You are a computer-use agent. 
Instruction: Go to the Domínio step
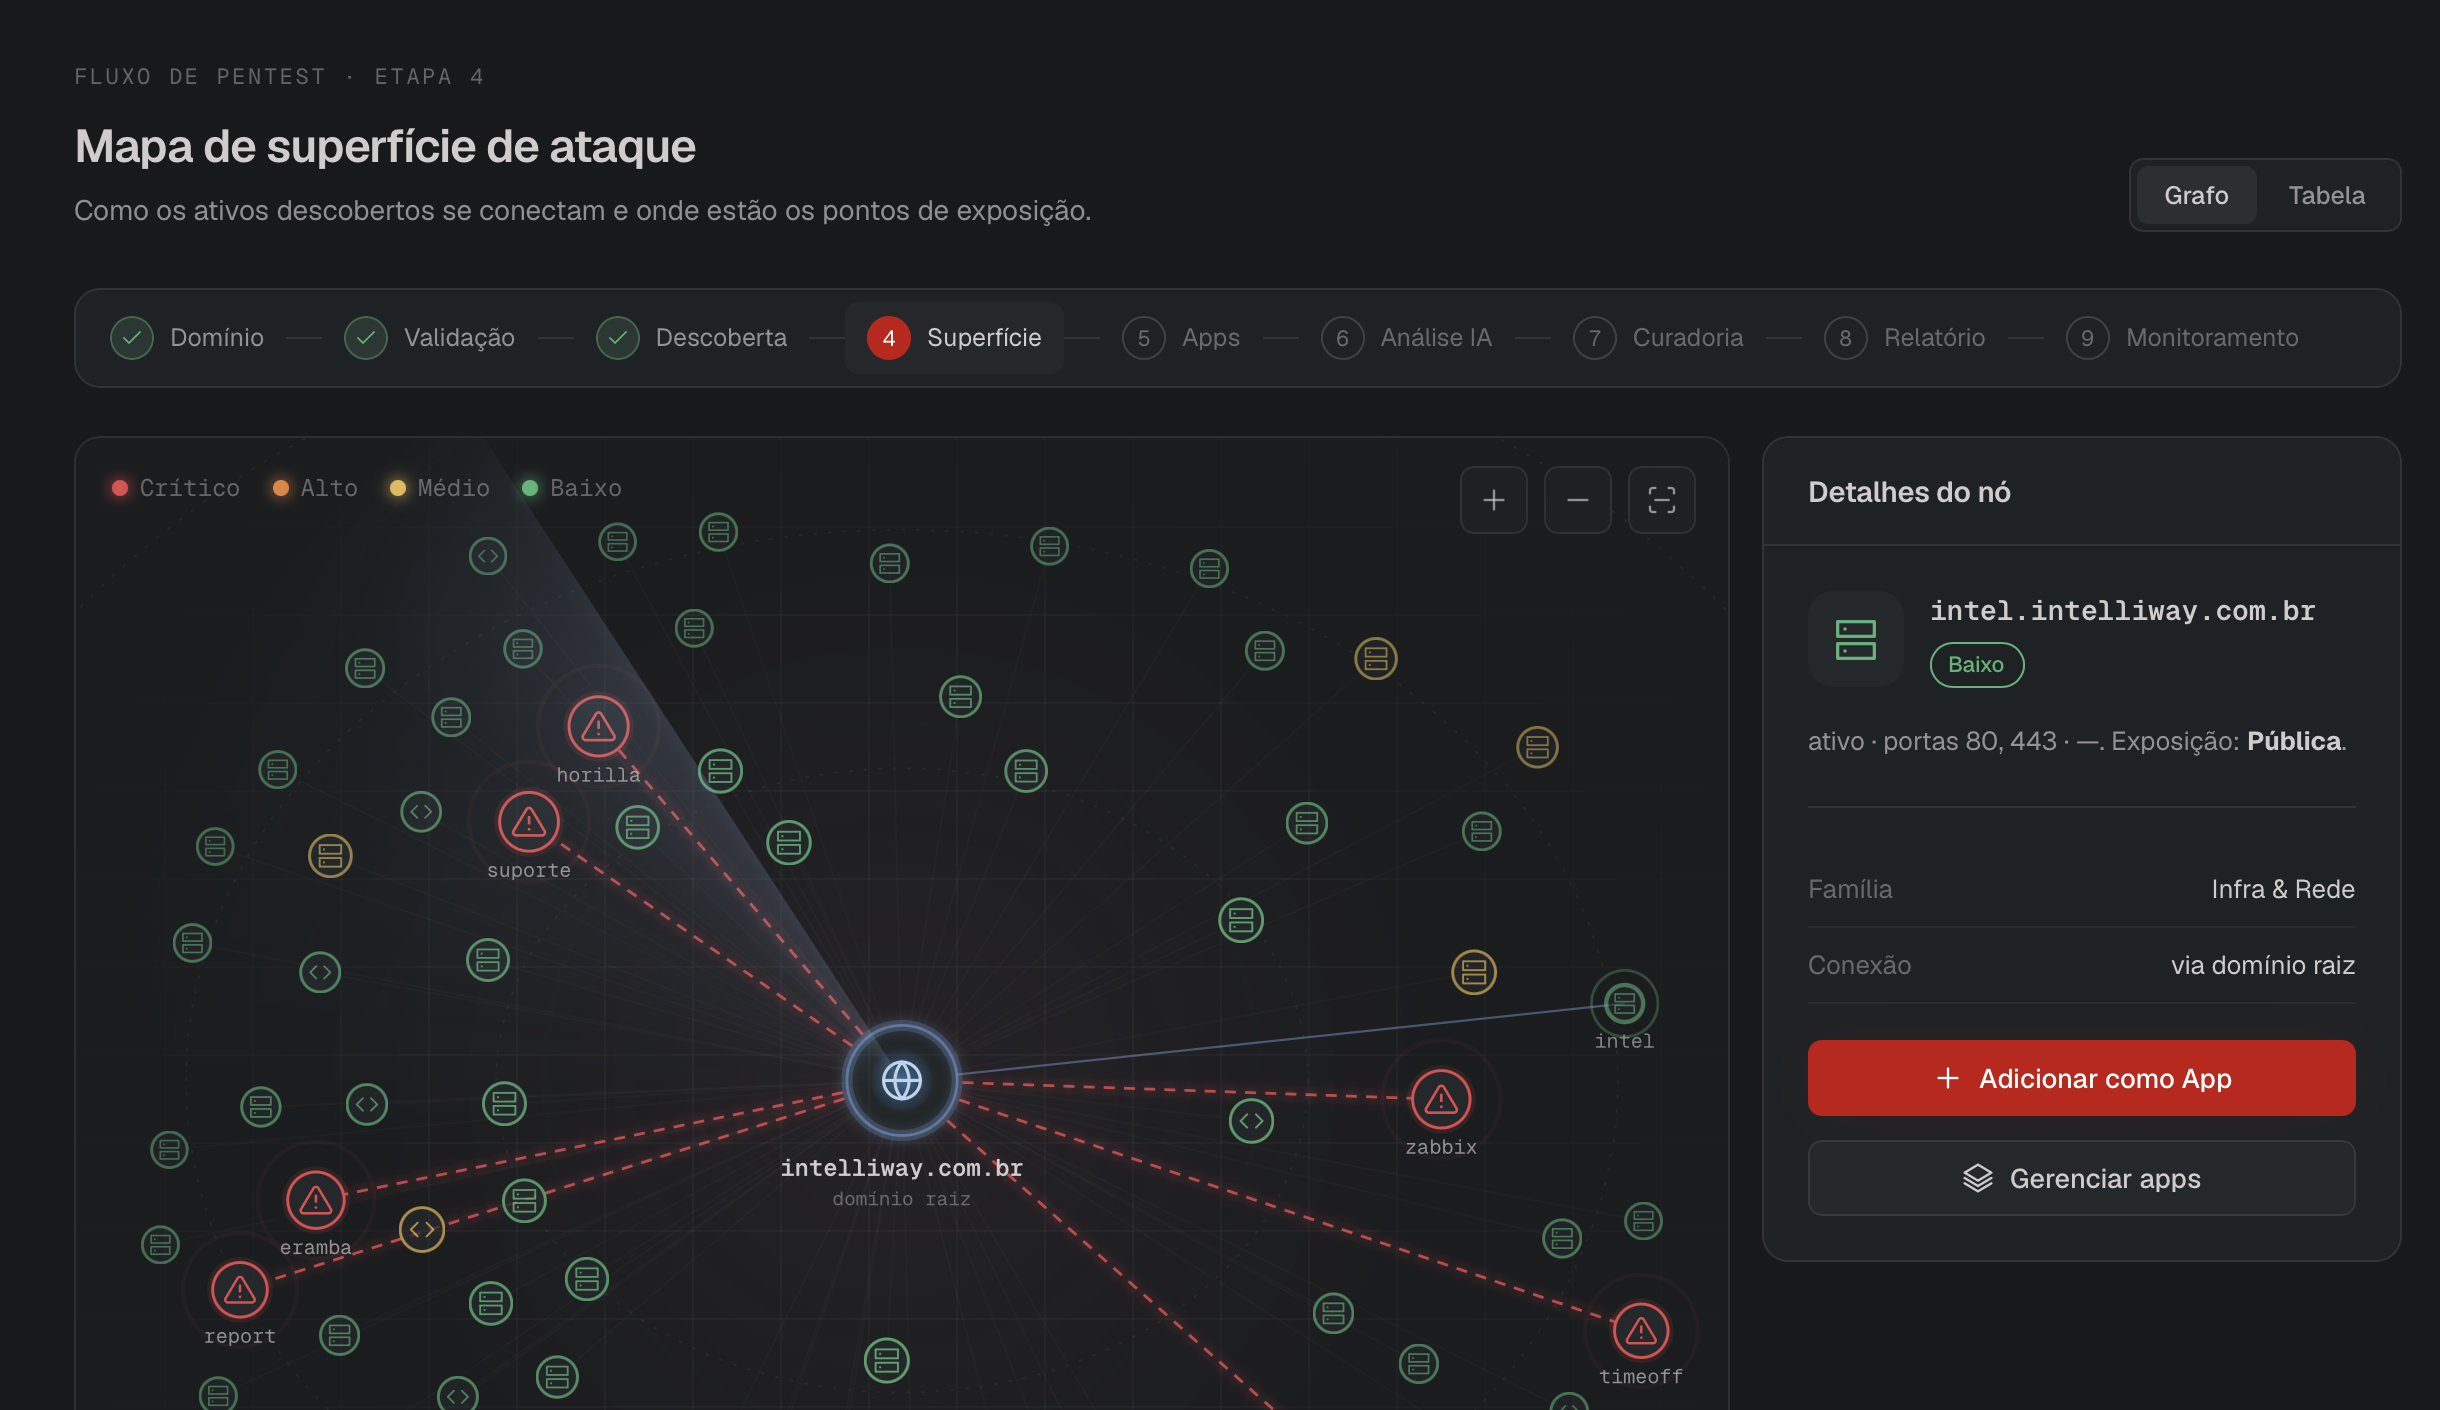pyautogui.click(x=187, y=338)
